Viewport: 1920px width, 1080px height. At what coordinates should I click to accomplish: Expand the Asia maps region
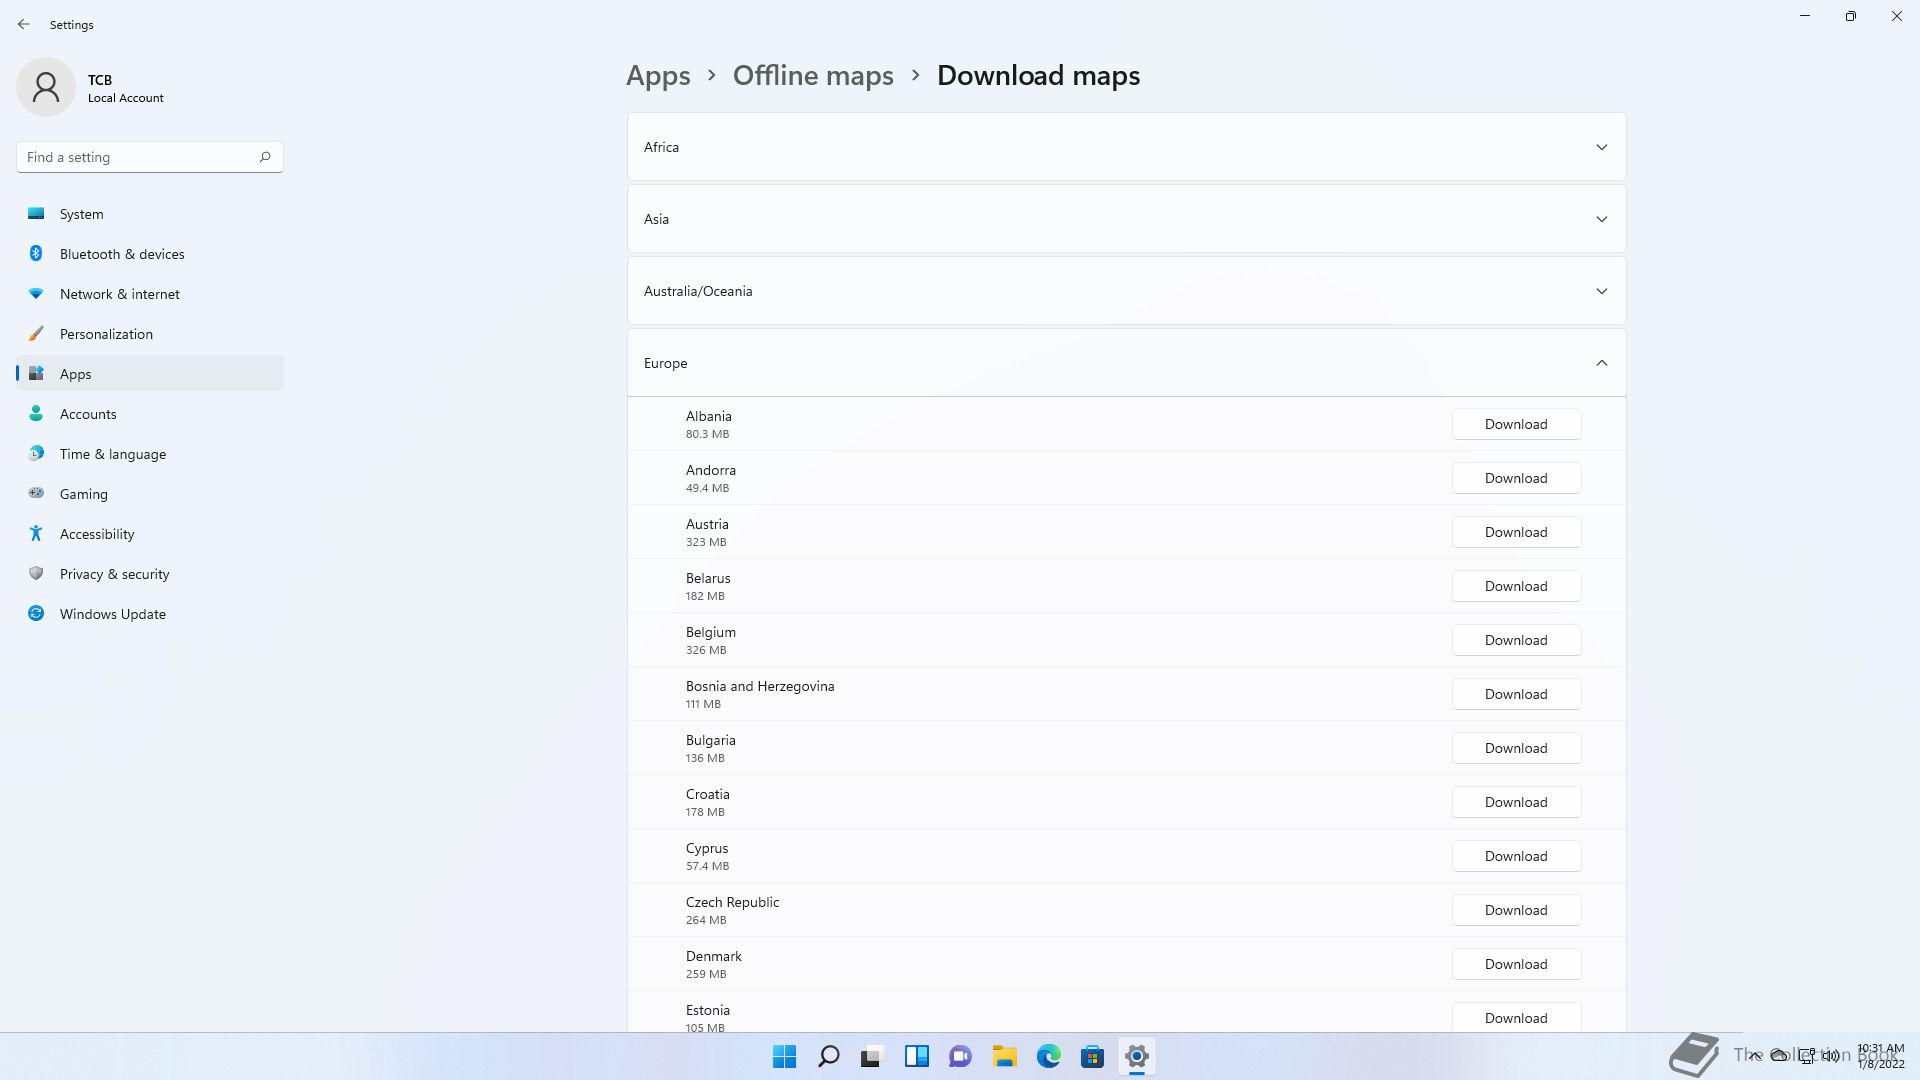pyautogui.click(x=1126, y=219)
